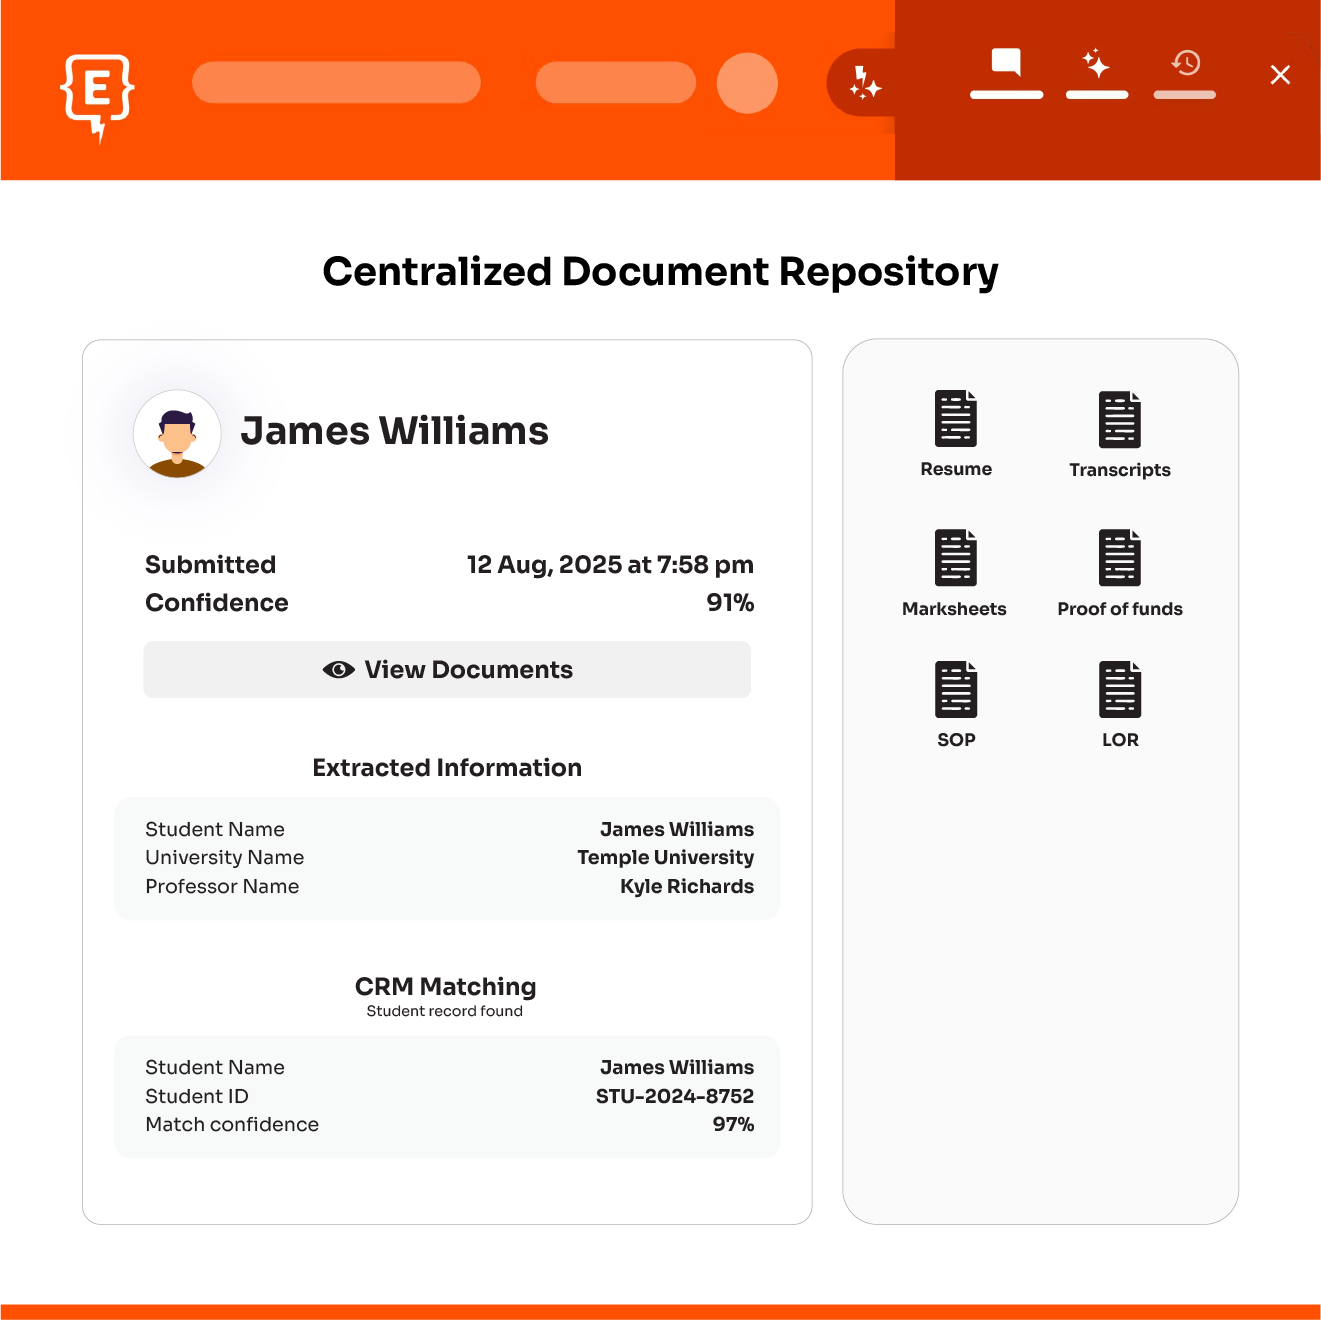Open the Resume document icon

(x=955, y=418)
